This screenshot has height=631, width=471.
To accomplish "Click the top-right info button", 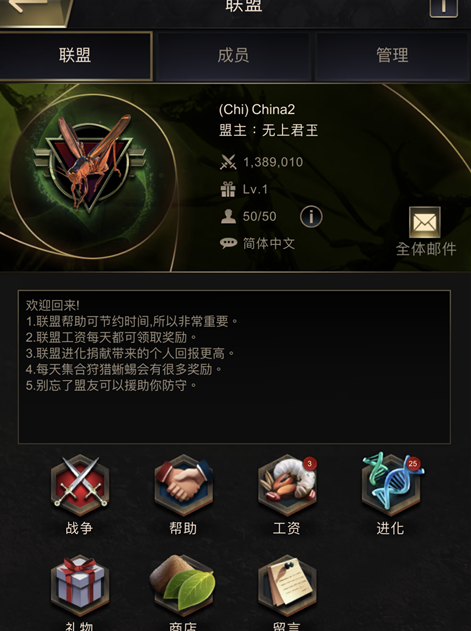I will pos(444,8).
